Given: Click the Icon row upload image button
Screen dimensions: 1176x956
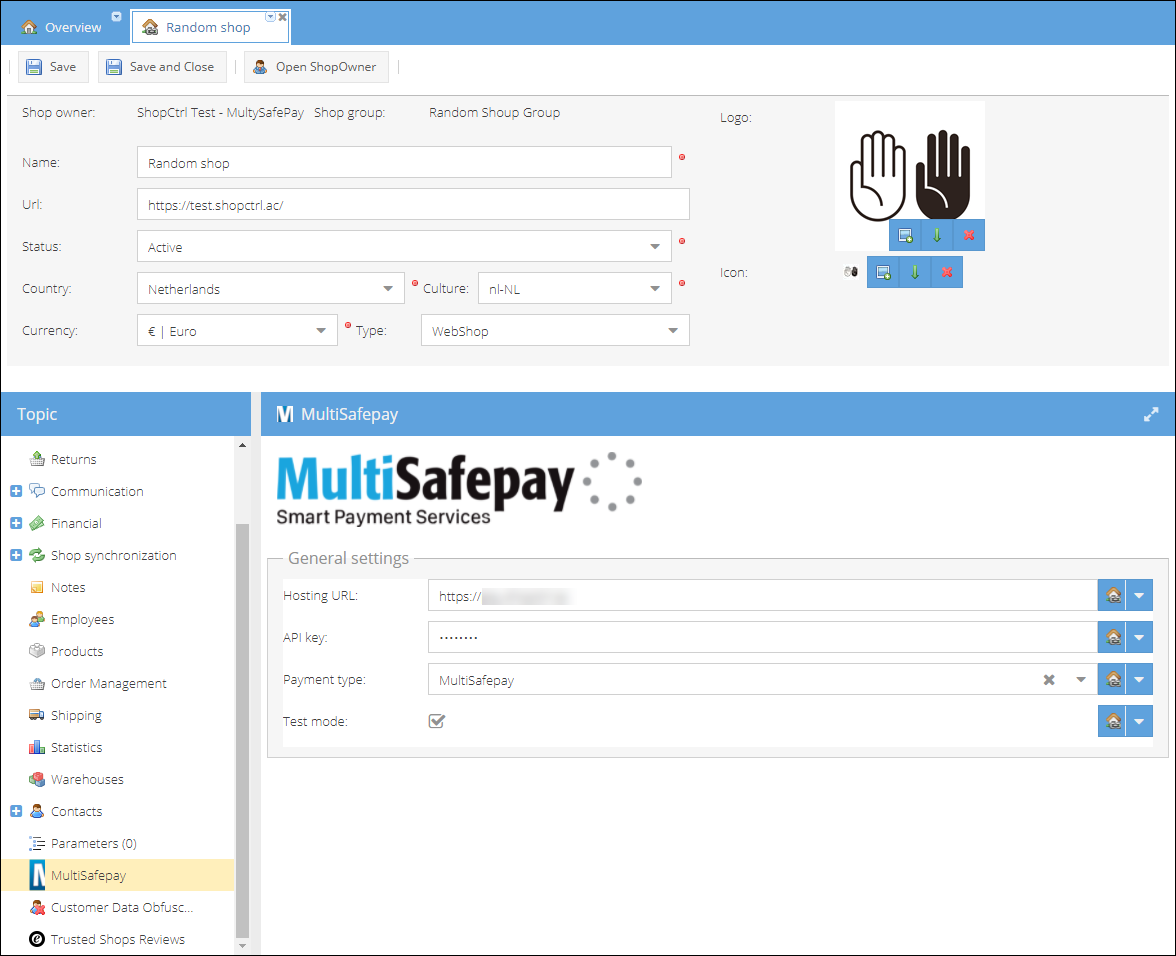Looking at the screenshot, I should (x=883, y=272).
